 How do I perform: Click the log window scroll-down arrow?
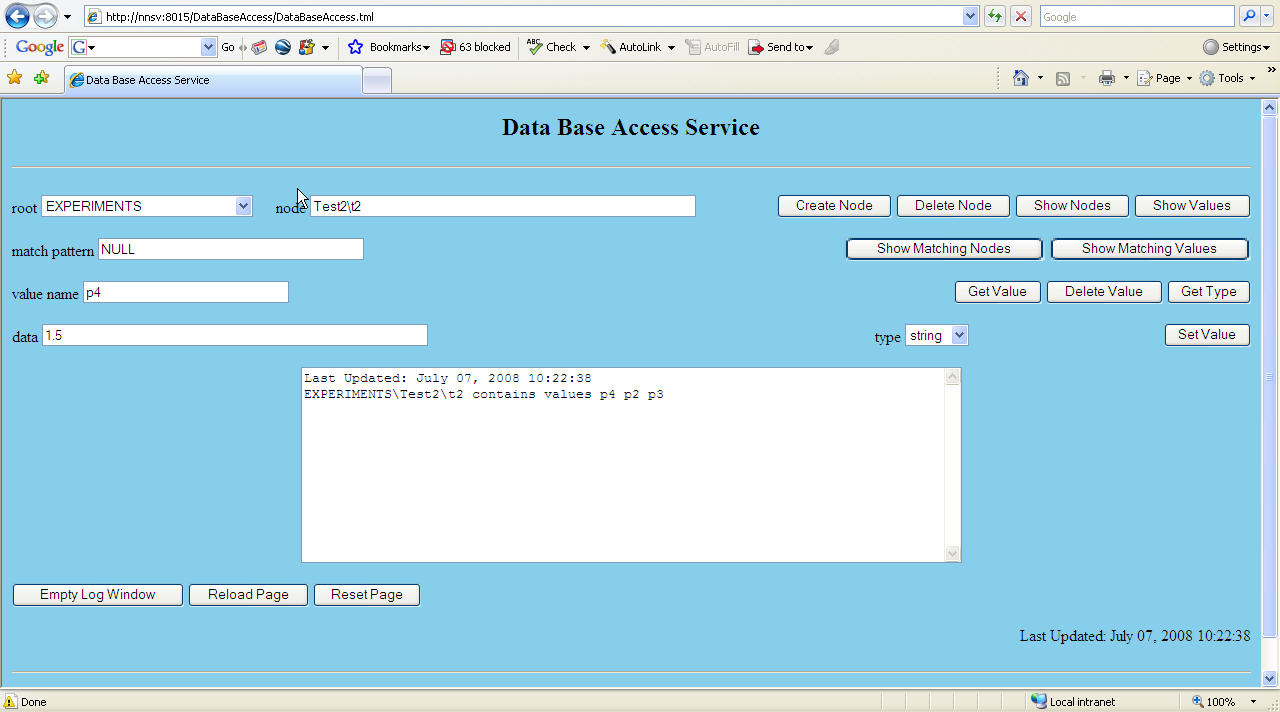click(x=952, y=554)
